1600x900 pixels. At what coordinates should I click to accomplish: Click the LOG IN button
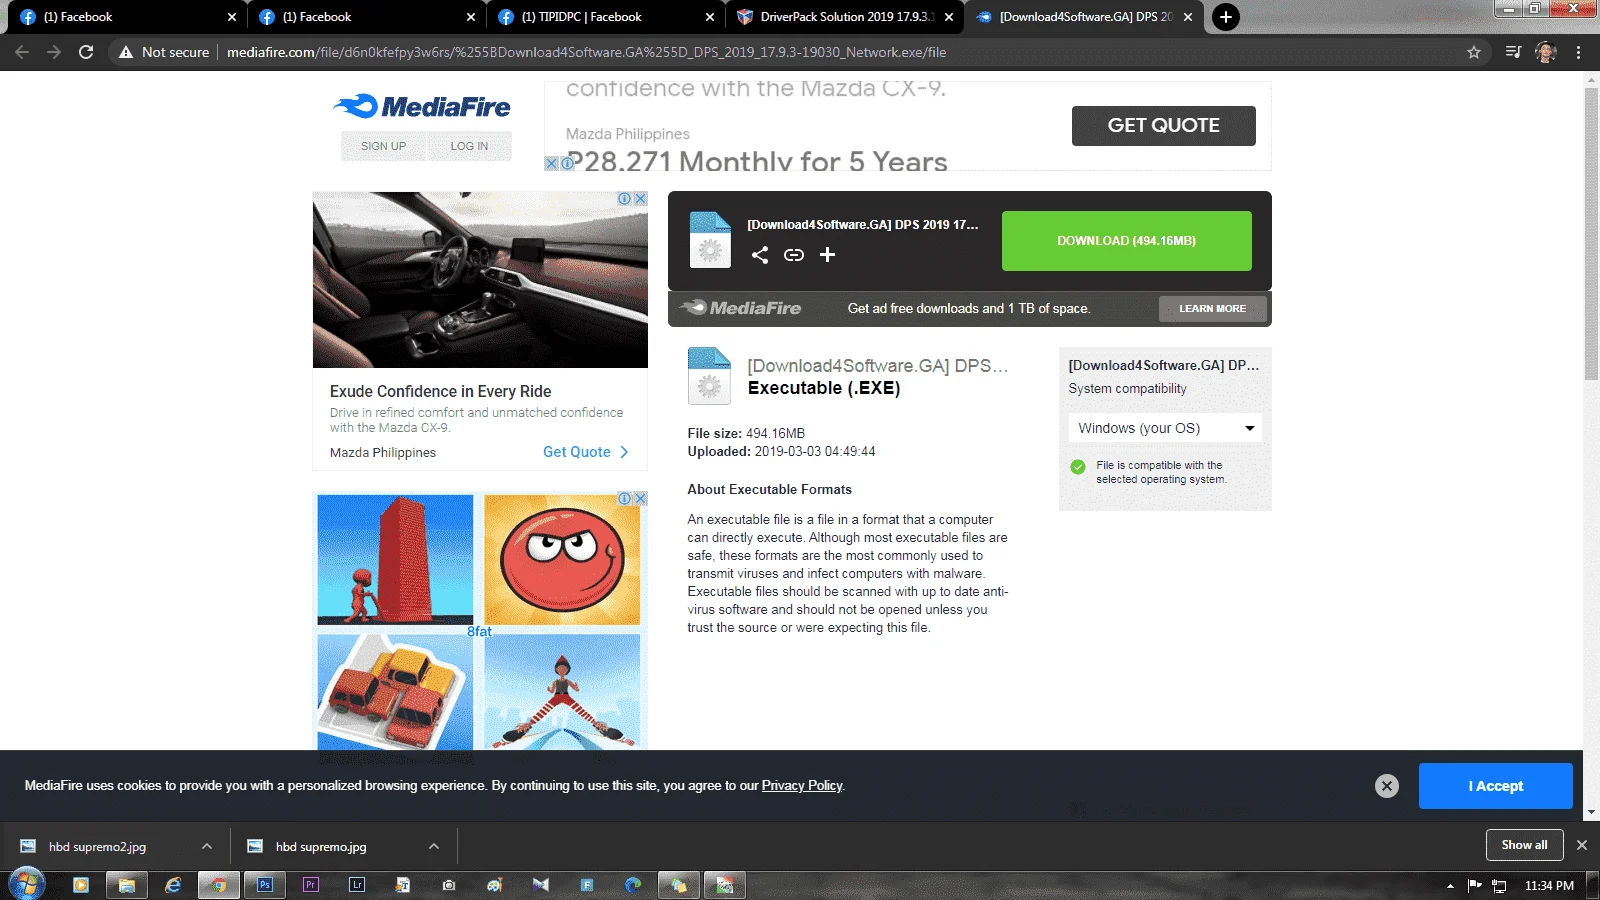(469, 146)
